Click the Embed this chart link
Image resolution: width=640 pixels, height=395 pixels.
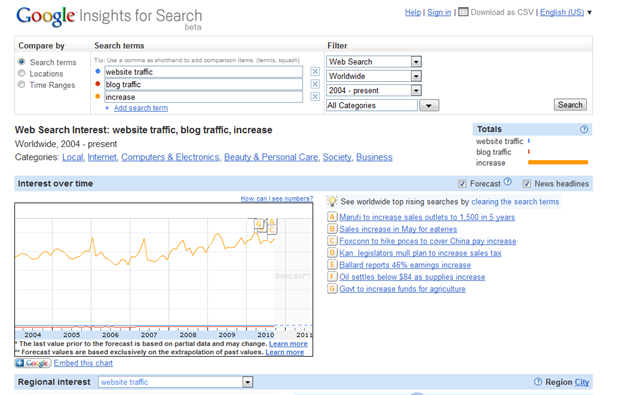(83, 363)
